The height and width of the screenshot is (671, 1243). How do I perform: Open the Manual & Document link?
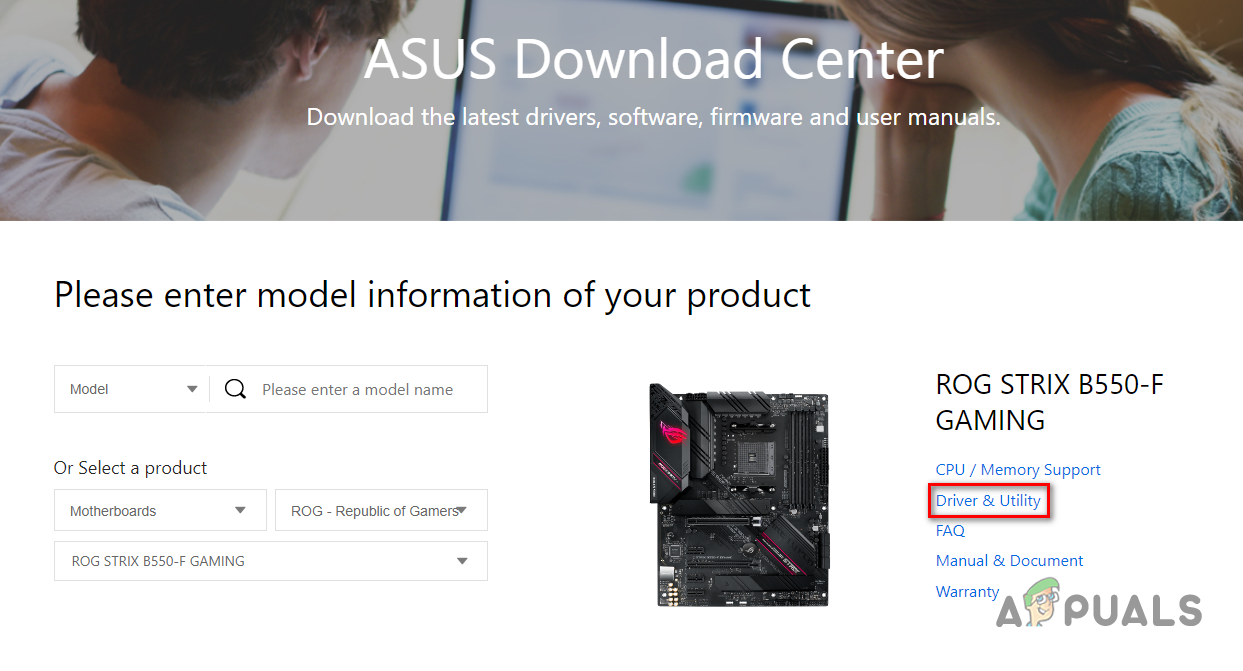click(x=1009, y=561)
